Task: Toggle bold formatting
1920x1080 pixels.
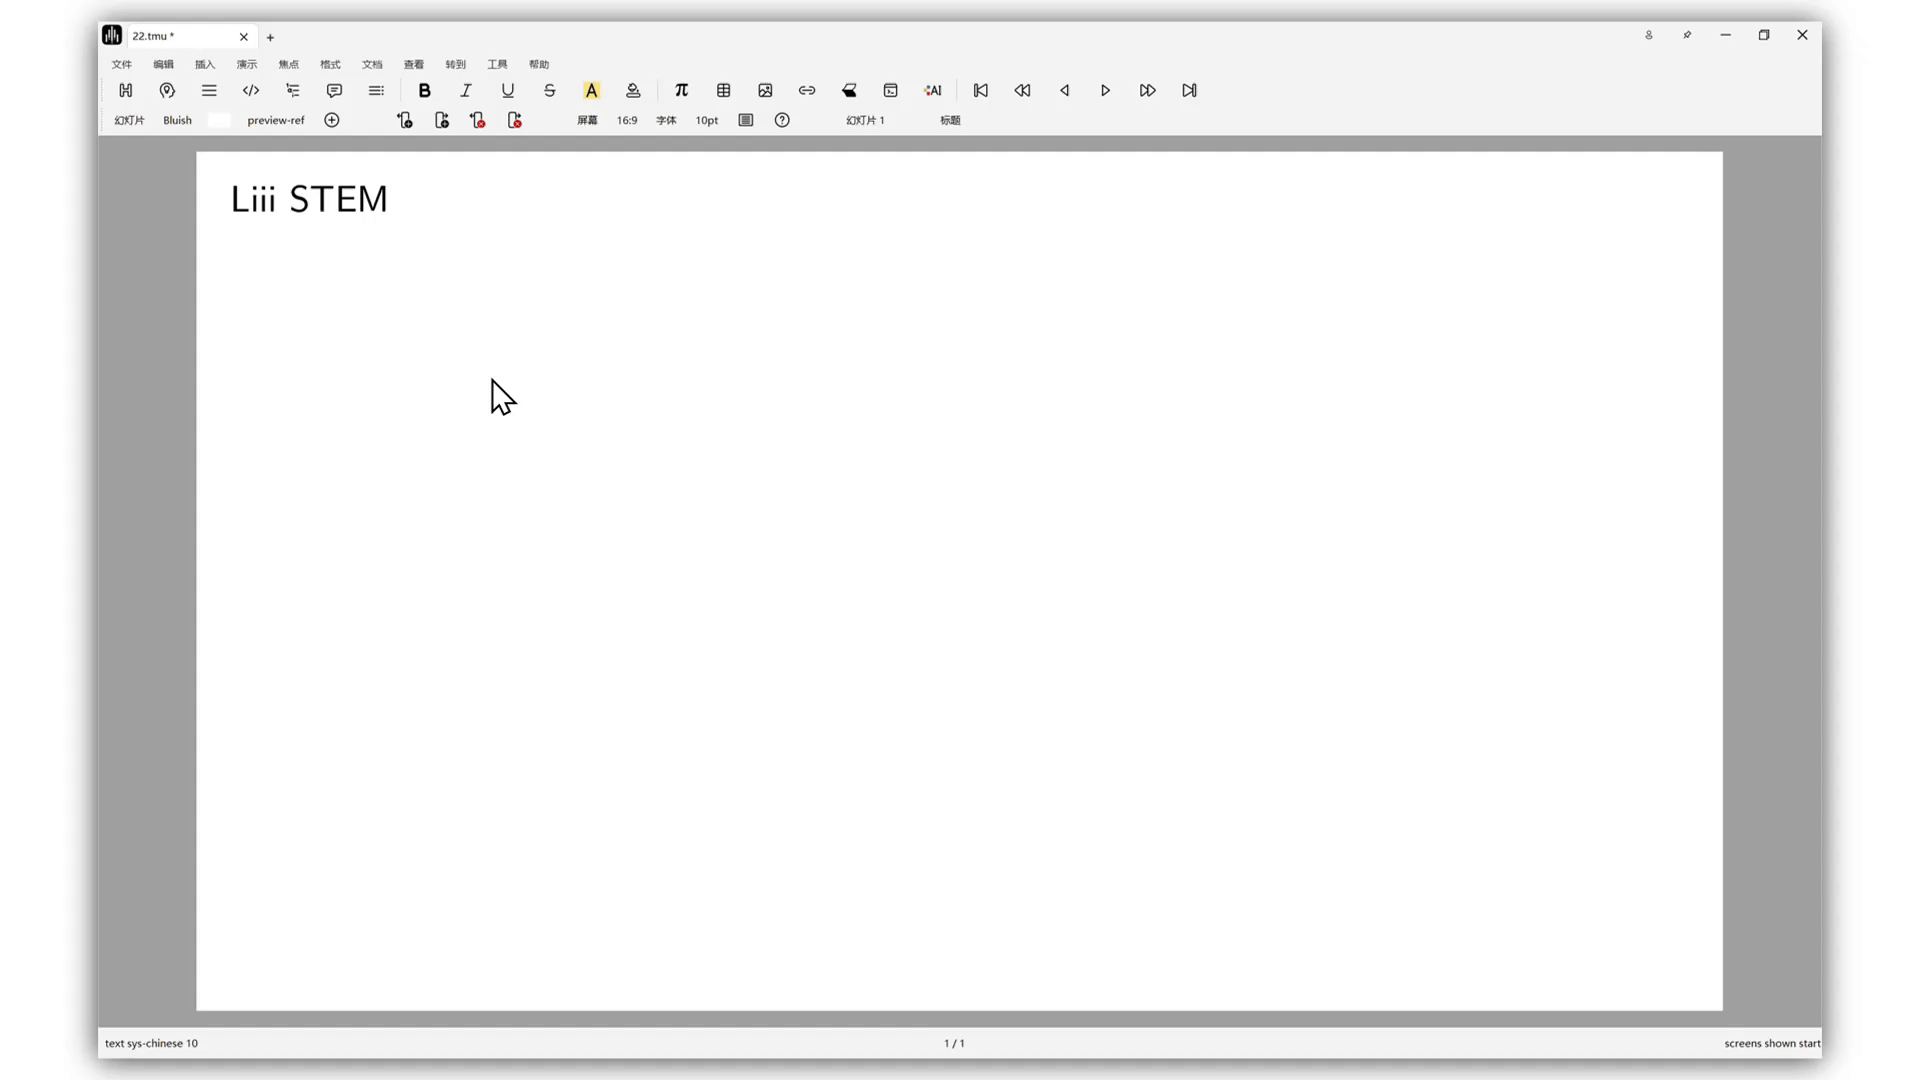Action: coord(424,90)
